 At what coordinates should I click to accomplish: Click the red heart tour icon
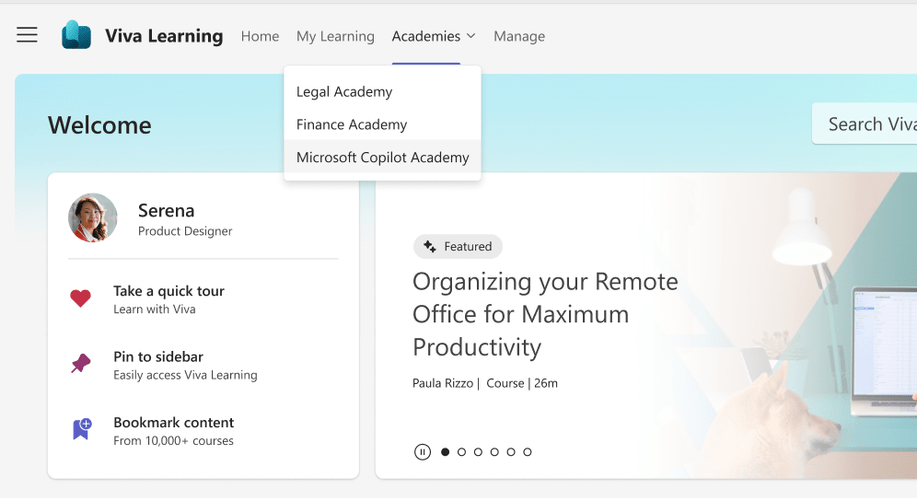click(81, 298)
